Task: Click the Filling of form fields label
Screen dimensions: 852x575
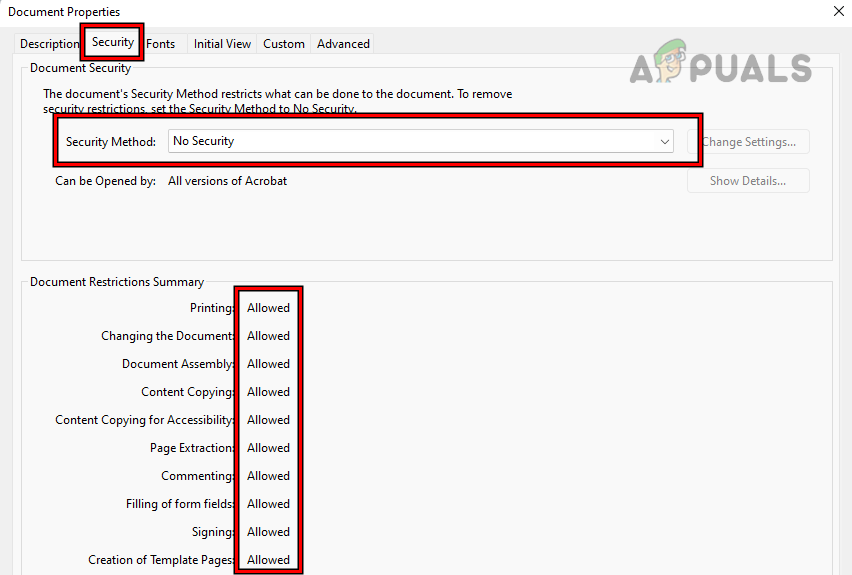Action: pyautogui.click(x=180, y=504)
